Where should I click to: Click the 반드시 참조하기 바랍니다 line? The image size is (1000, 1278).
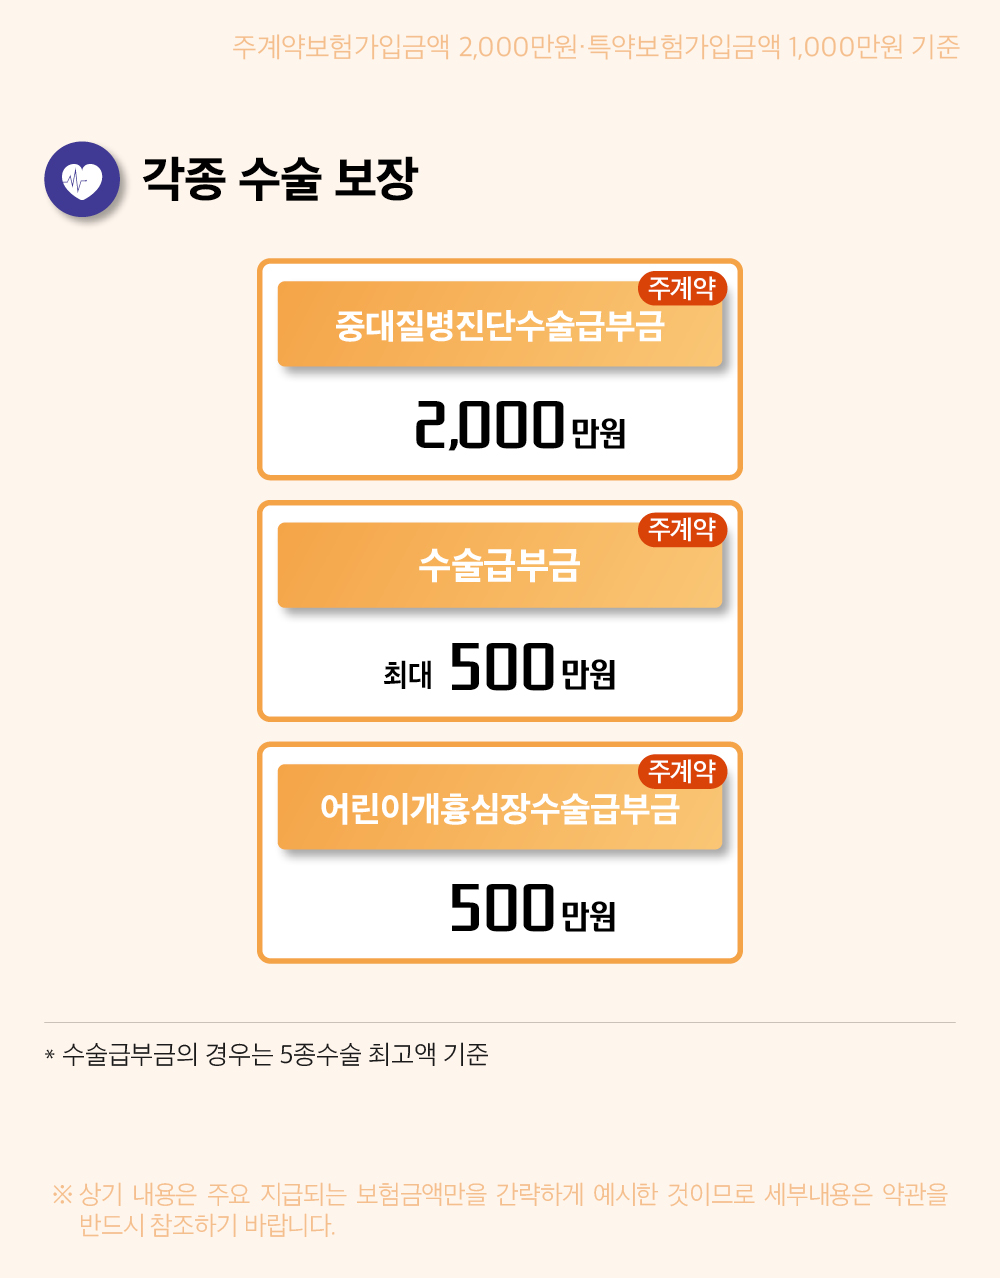(207, 1225)
